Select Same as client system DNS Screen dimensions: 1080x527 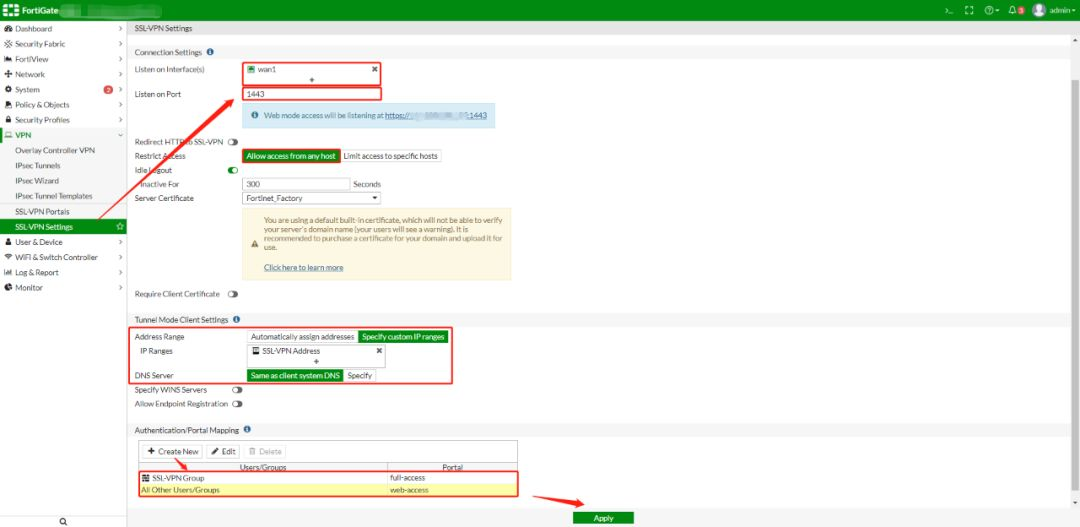tap(295, 375)
